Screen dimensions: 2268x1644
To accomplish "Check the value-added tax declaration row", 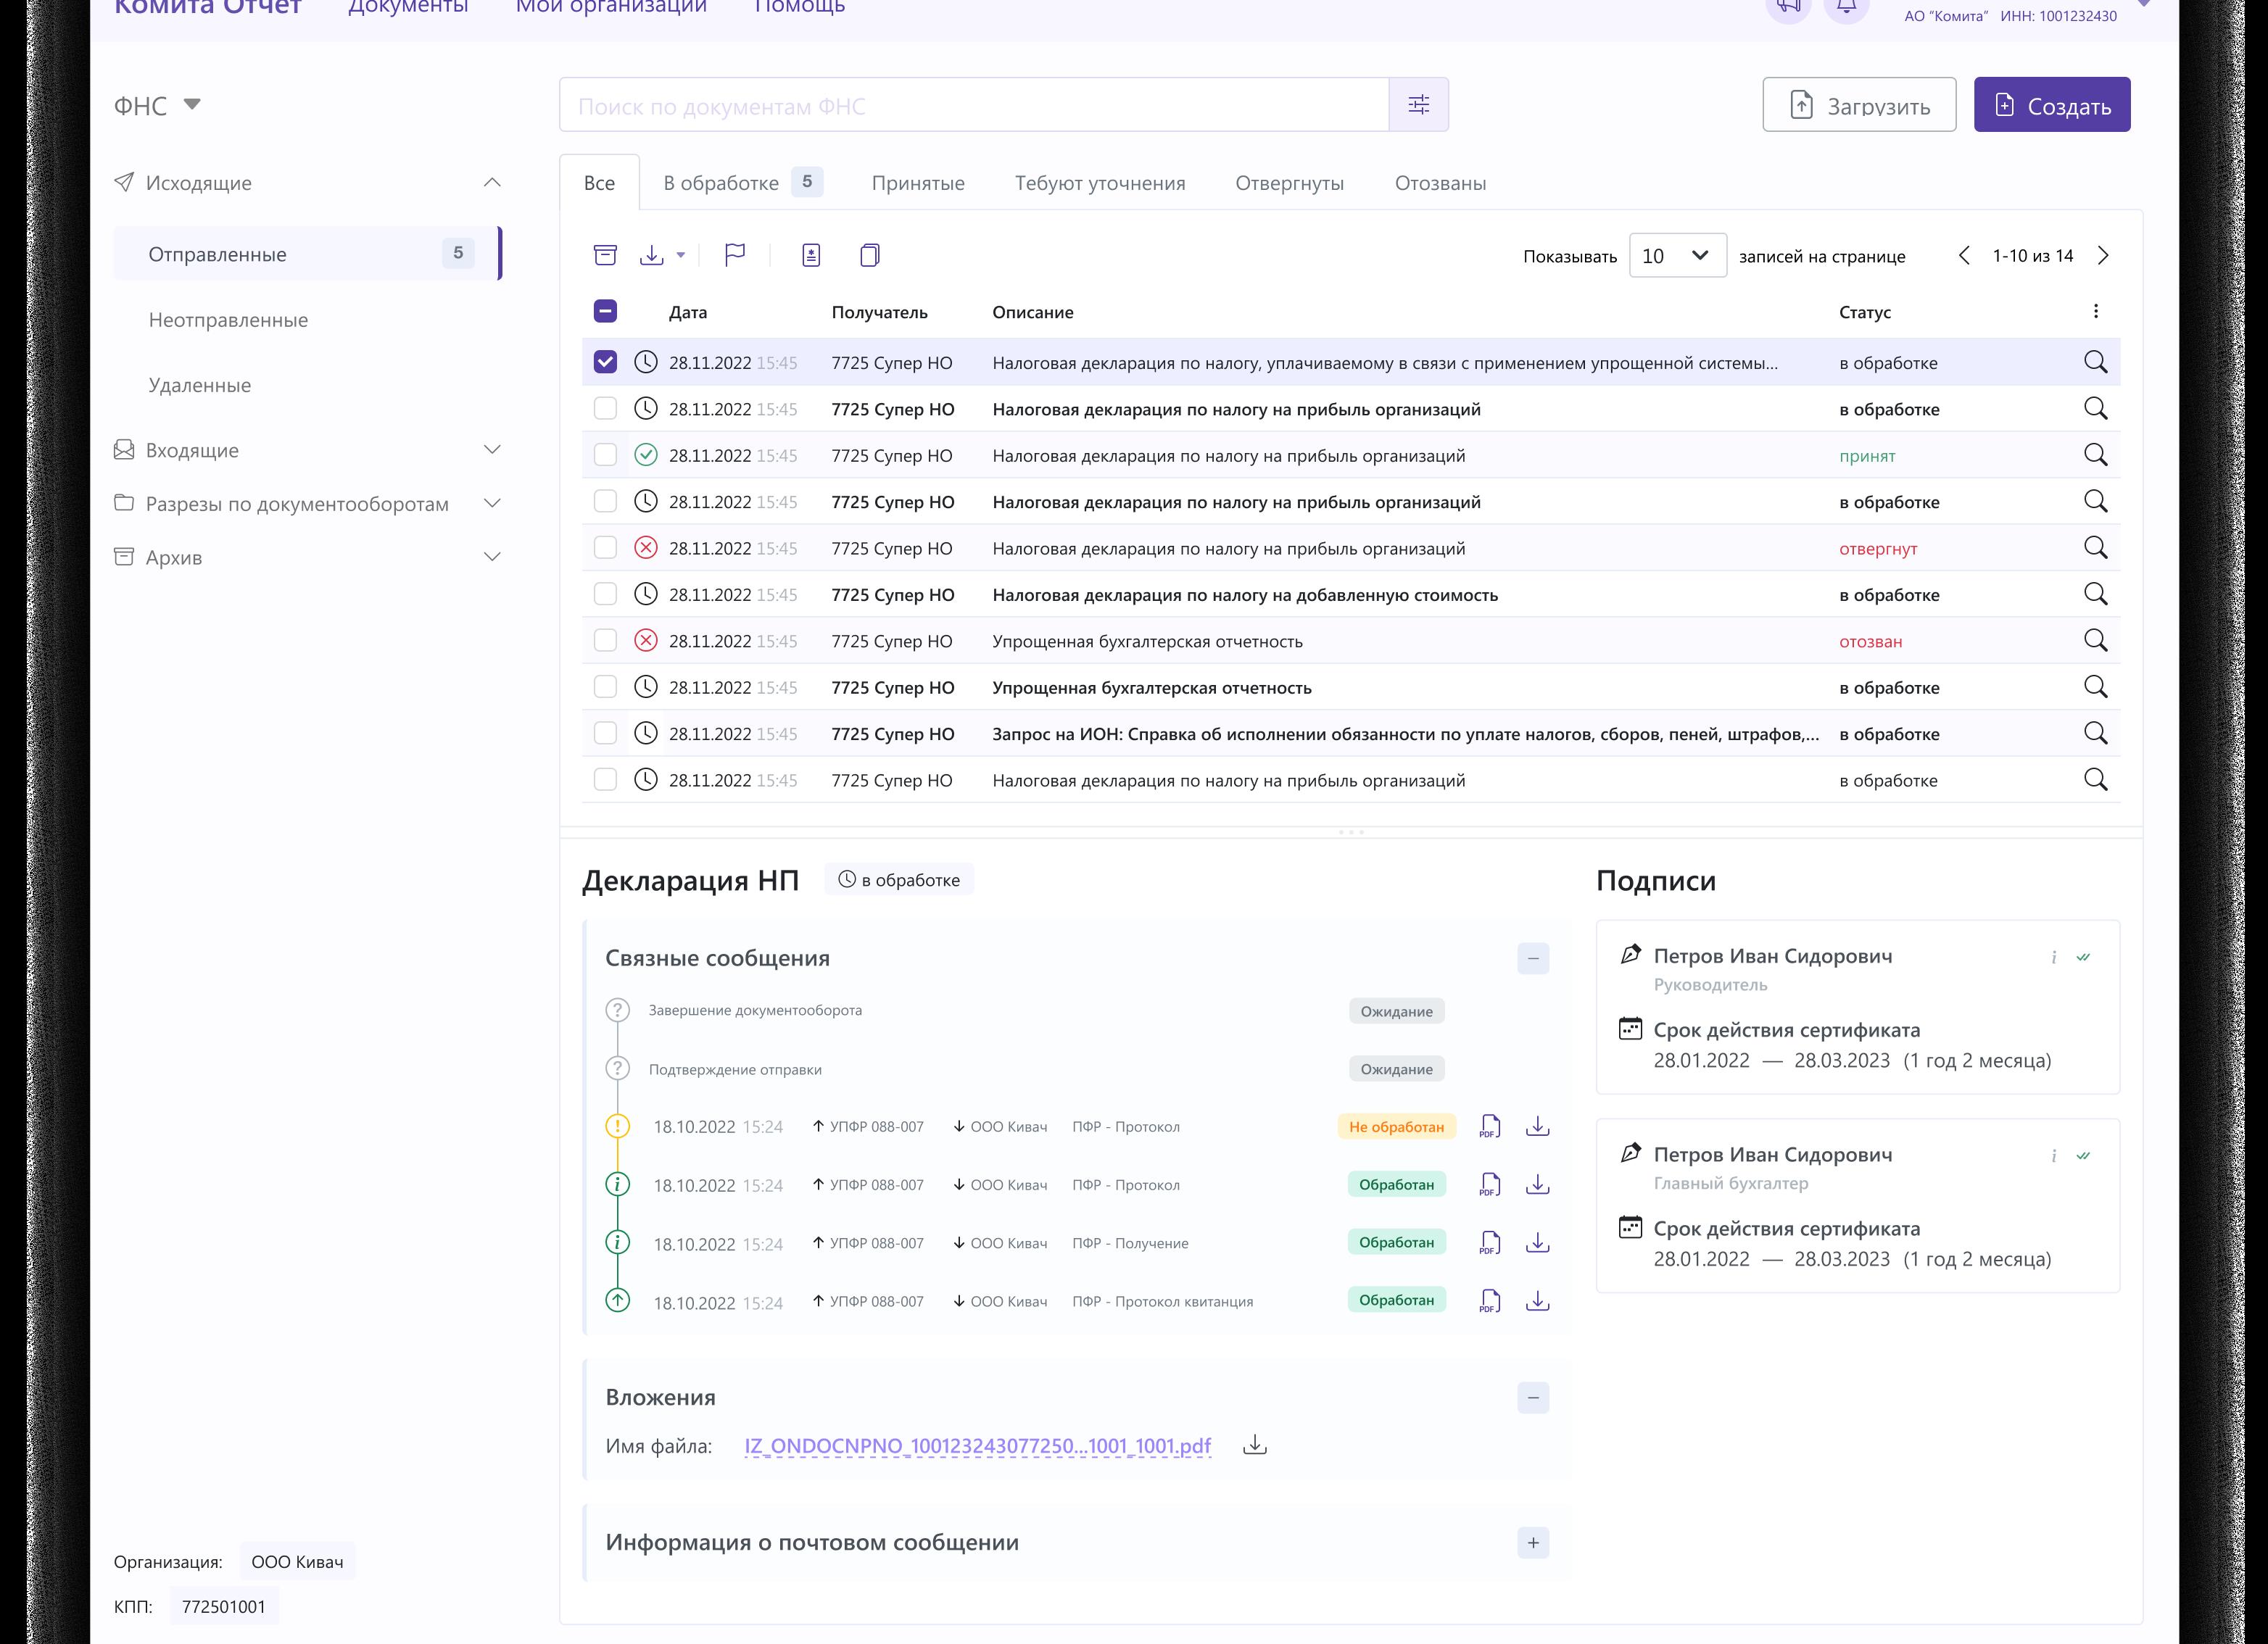I will tap(605, 594).
